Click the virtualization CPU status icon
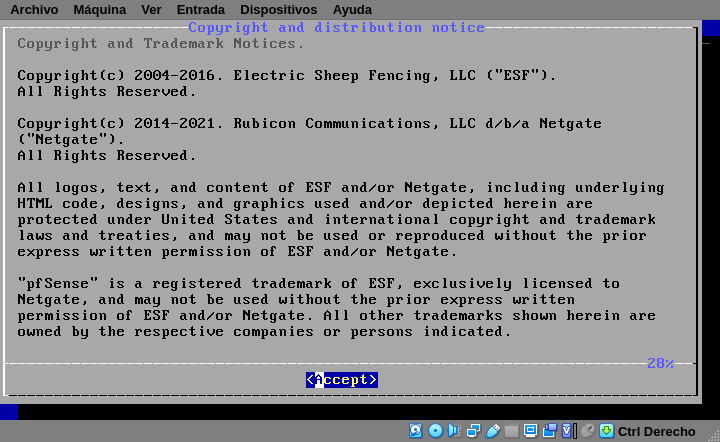The width and height of the screenshot is (720, 442). [x=568, y=431]
